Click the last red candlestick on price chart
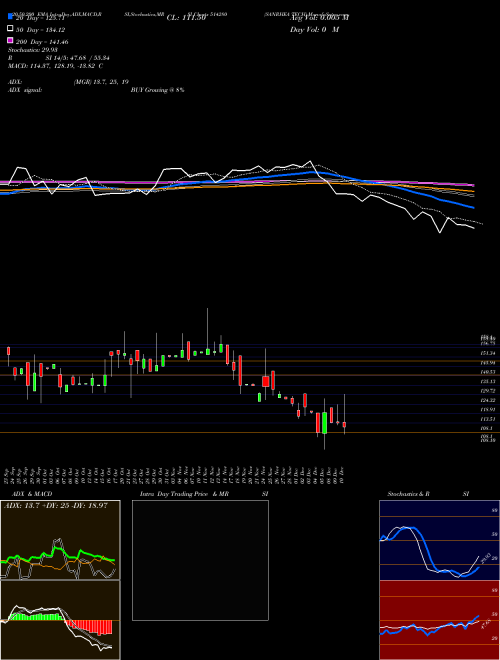 344,425
